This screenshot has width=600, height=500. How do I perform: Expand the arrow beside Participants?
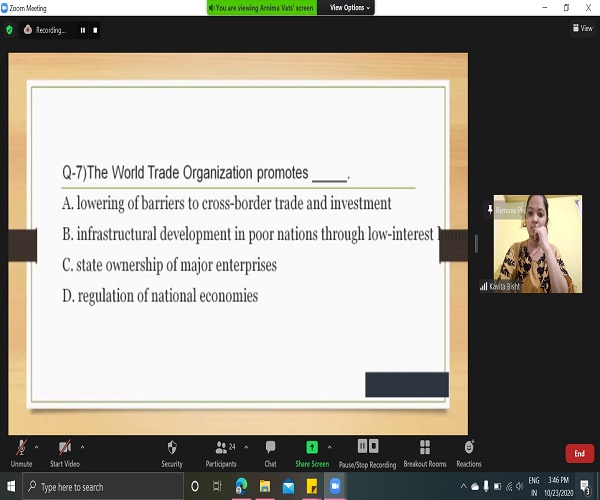tap(246, 447)
